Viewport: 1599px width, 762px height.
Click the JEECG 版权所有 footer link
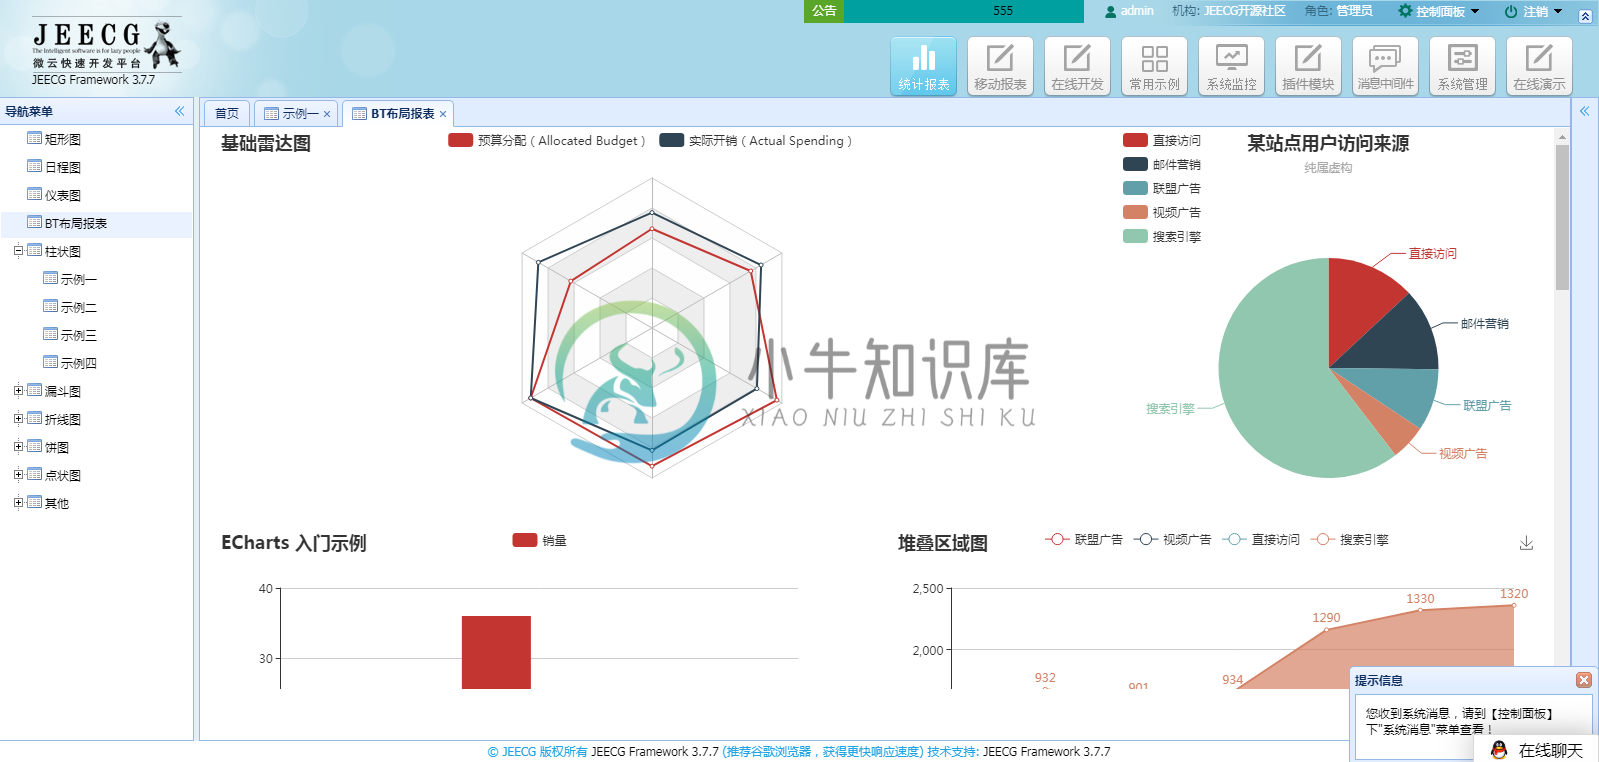click(x=537, y=752)
